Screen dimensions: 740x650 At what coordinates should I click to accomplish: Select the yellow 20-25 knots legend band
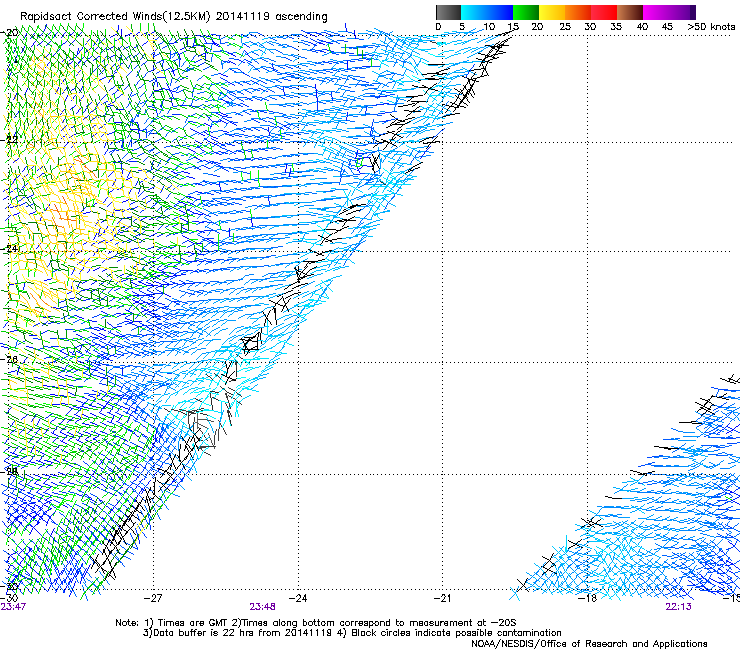click(x=552, y=12)
